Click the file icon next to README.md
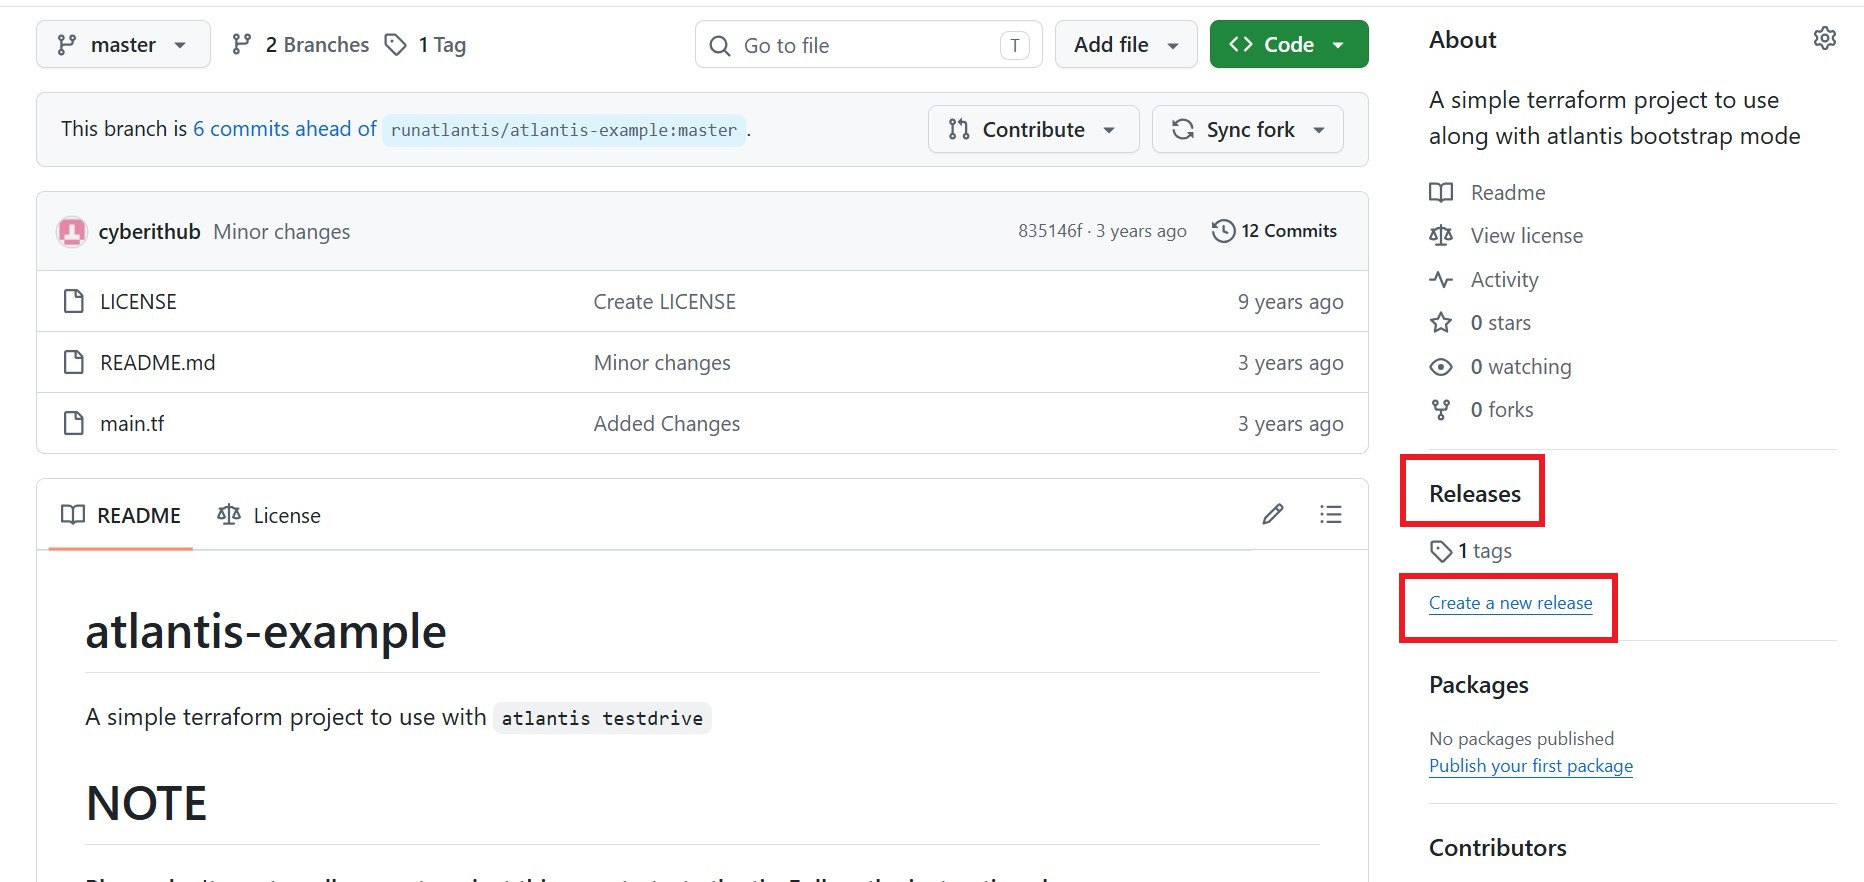Image resolution: width=1864 pixels, height=882 pixels. [74, 362]
